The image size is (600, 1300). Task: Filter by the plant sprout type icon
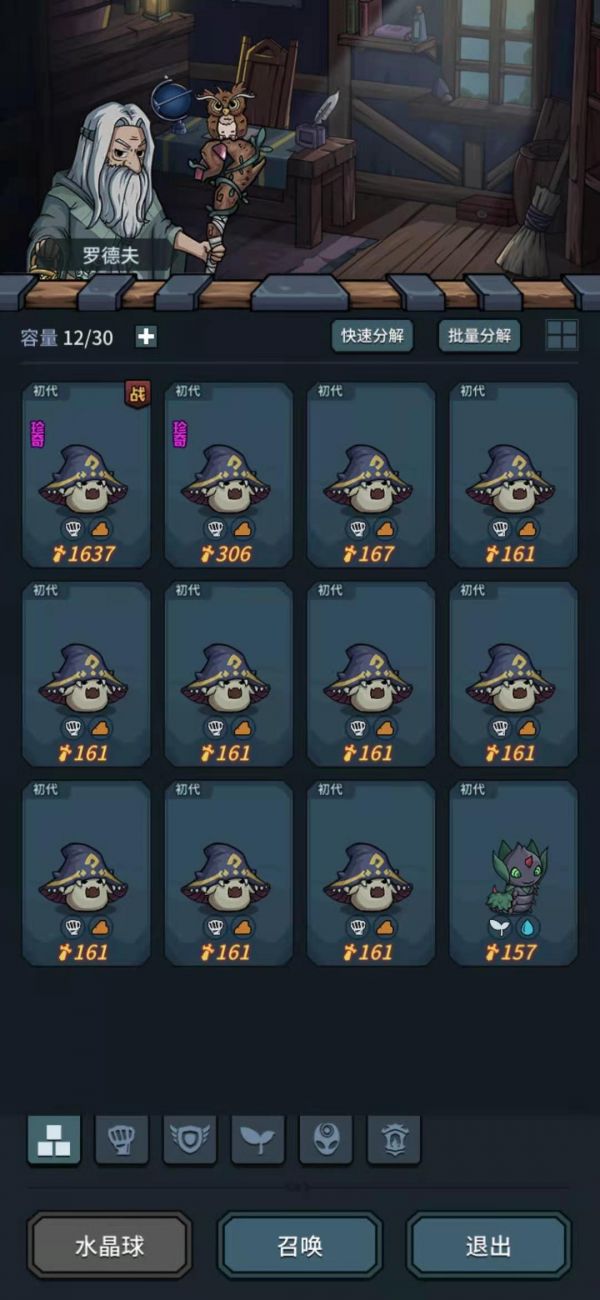[258, 1139]
